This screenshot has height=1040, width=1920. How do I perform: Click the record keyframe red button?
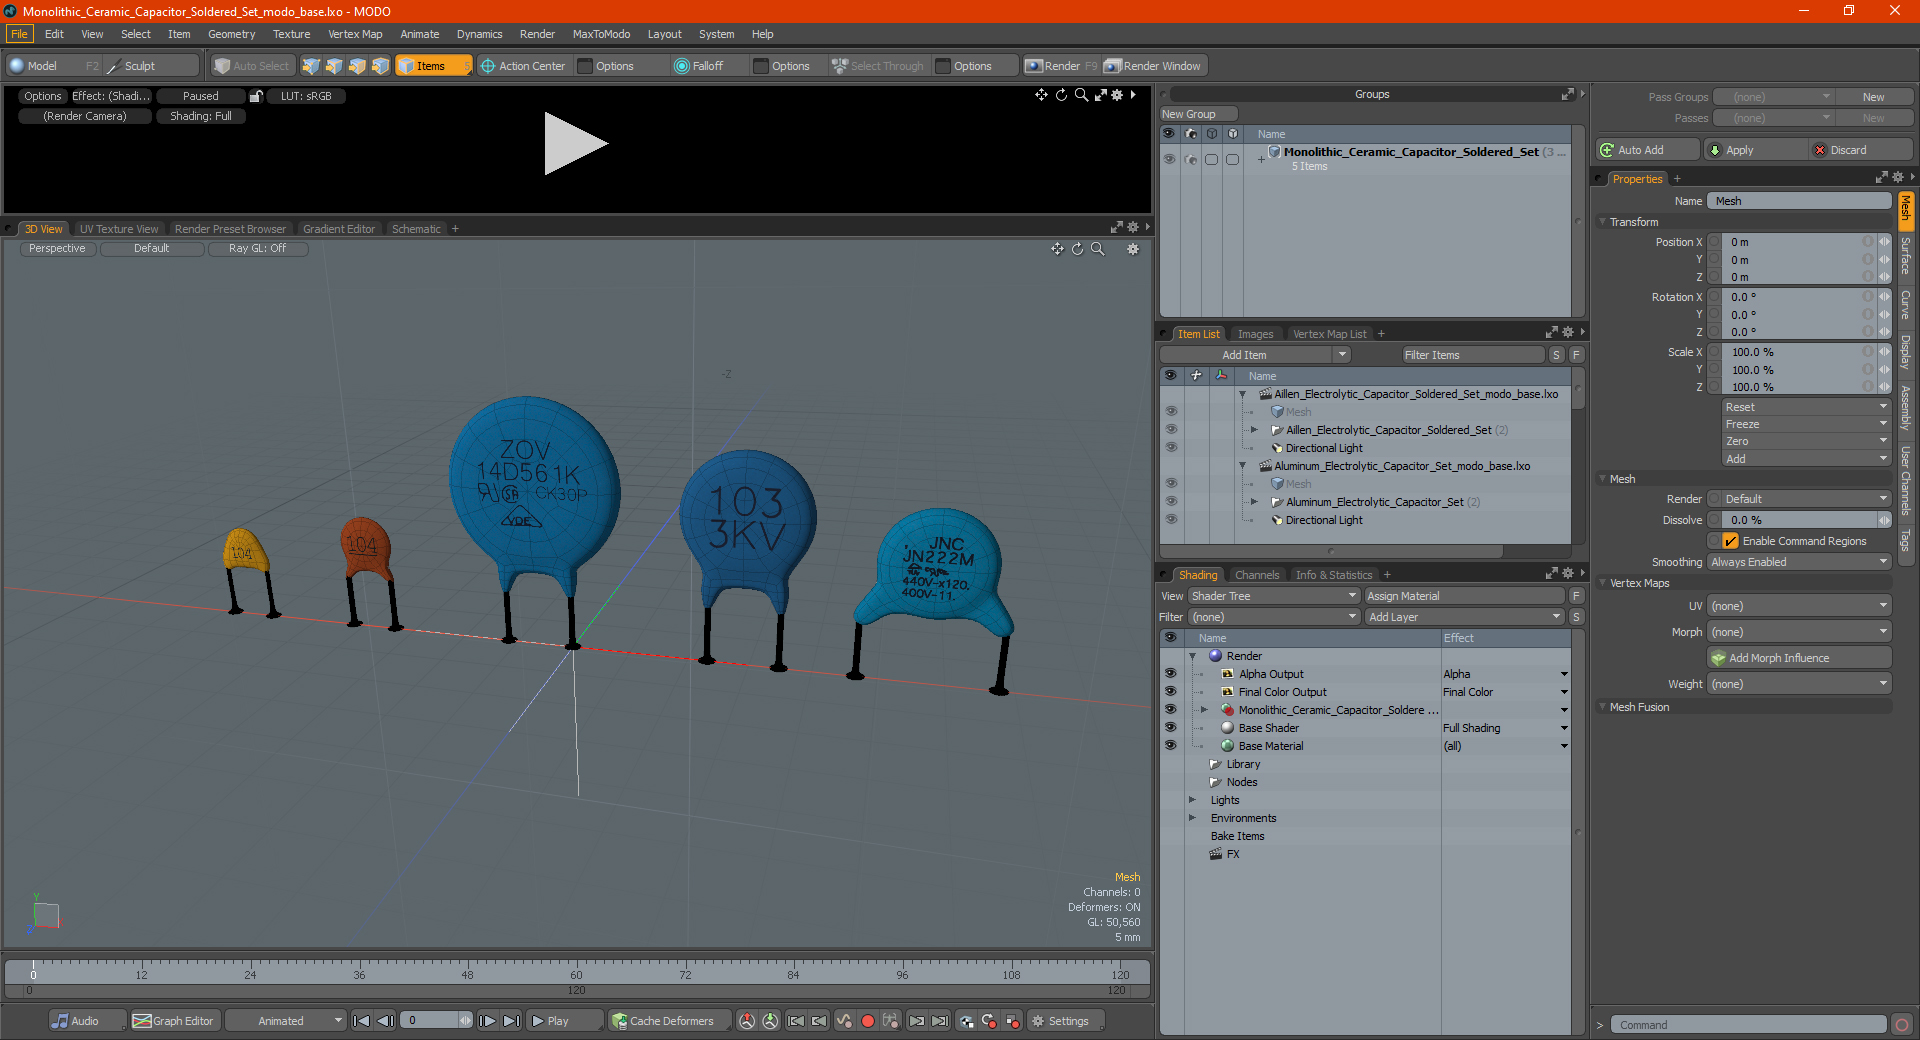click(868, 1021)
